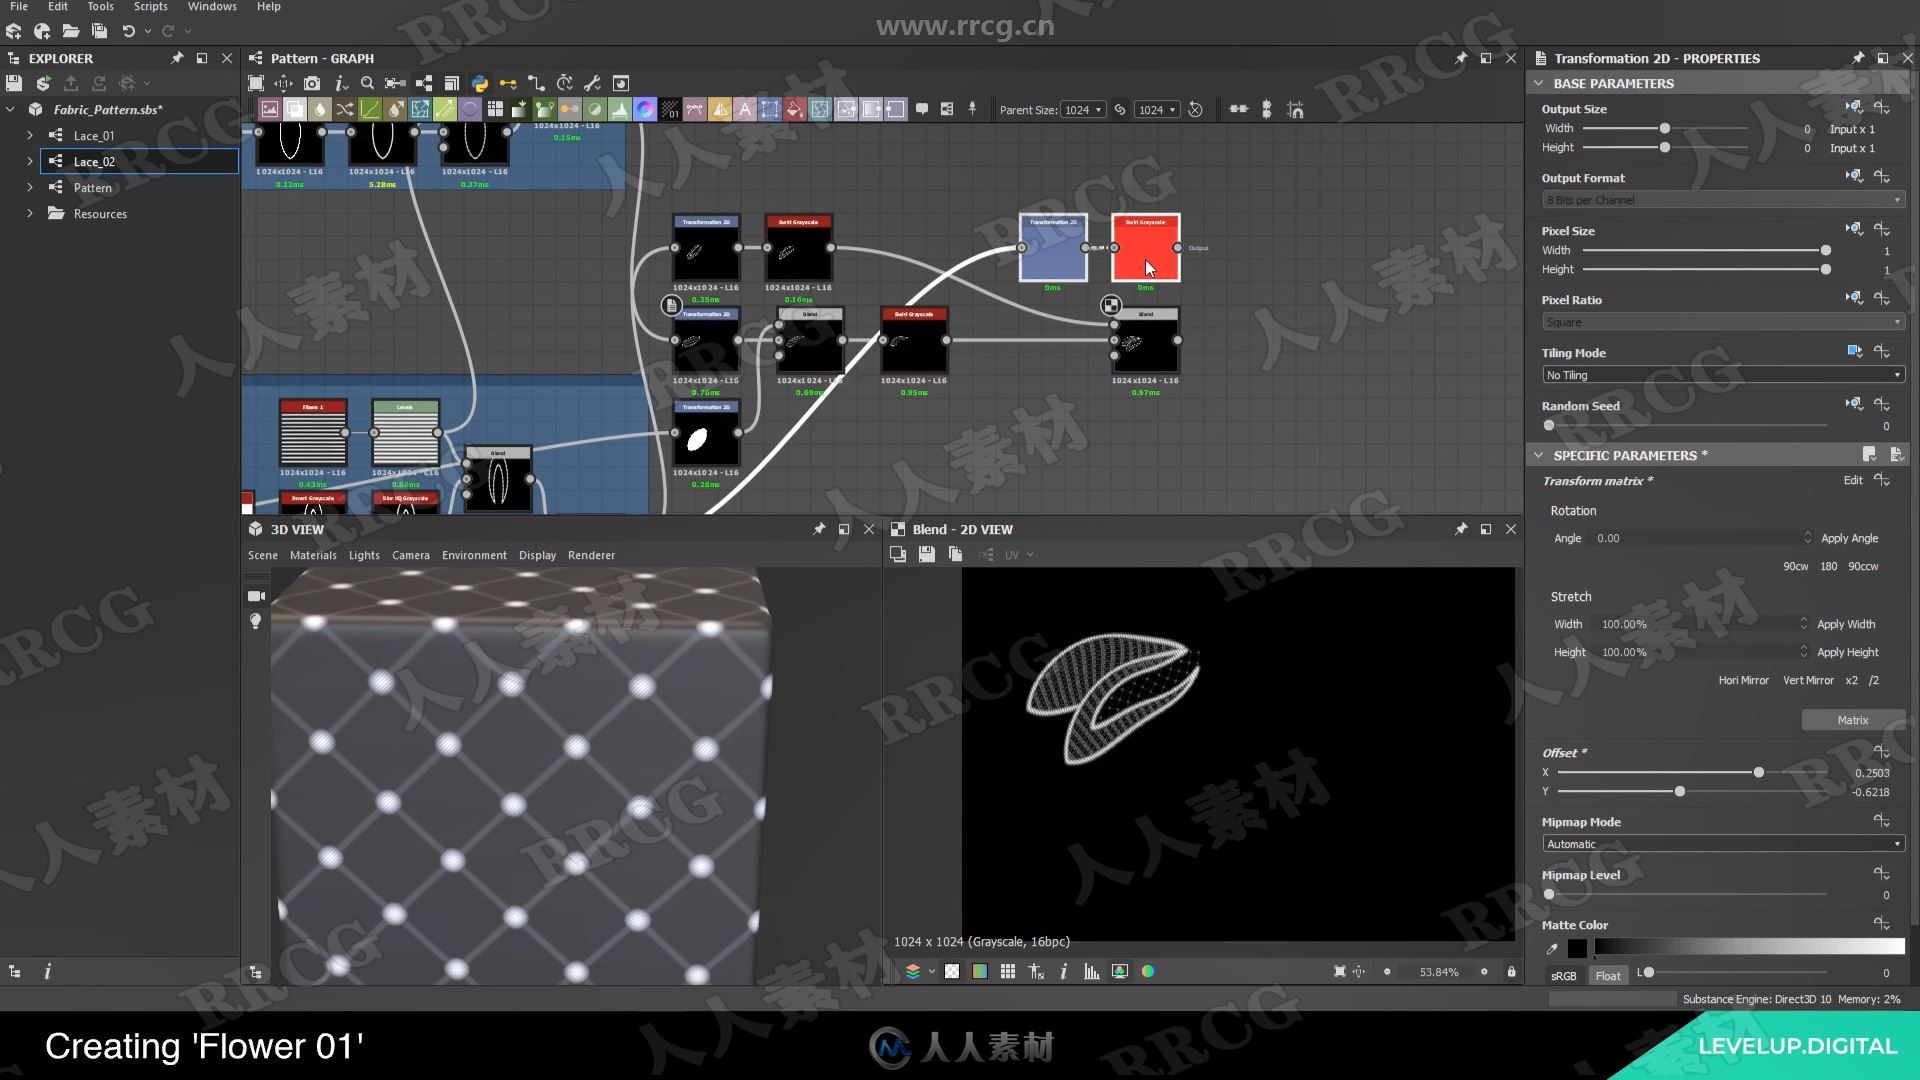
Task: Click the Transformation 2D node icon
Action: click(x=1054, y=248)
